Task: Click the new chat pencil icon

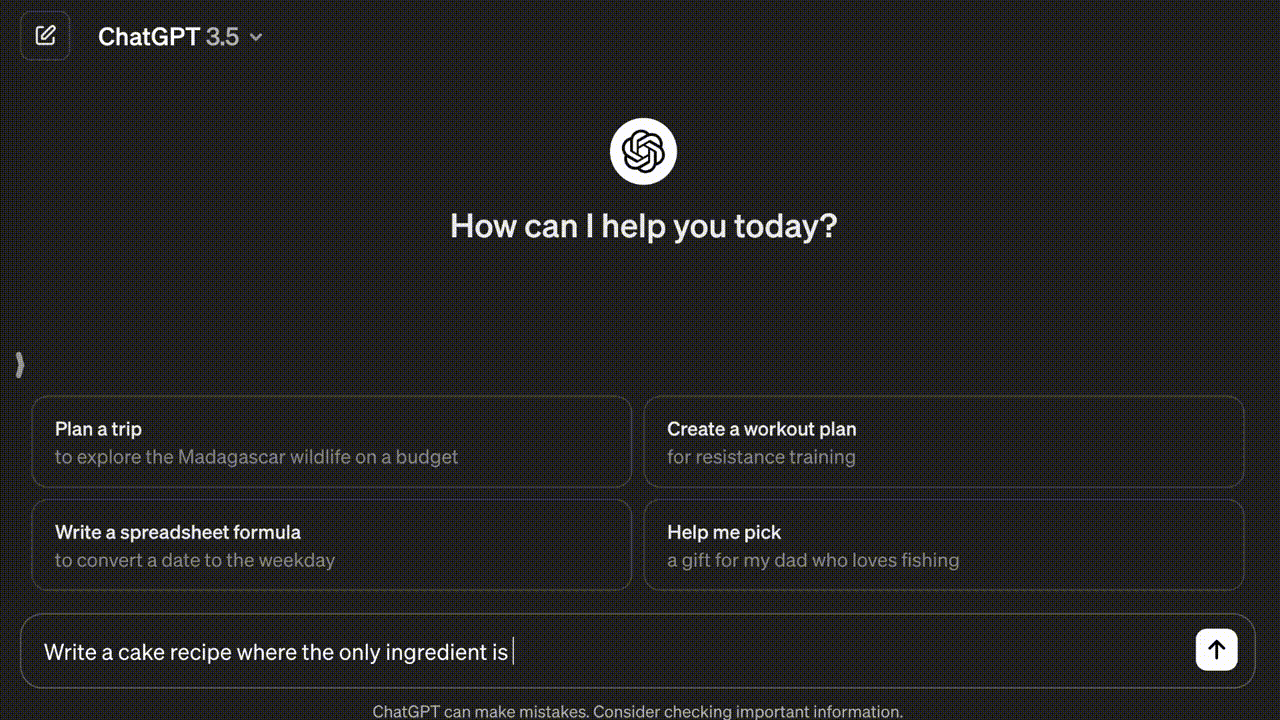Action: point(45,36)
